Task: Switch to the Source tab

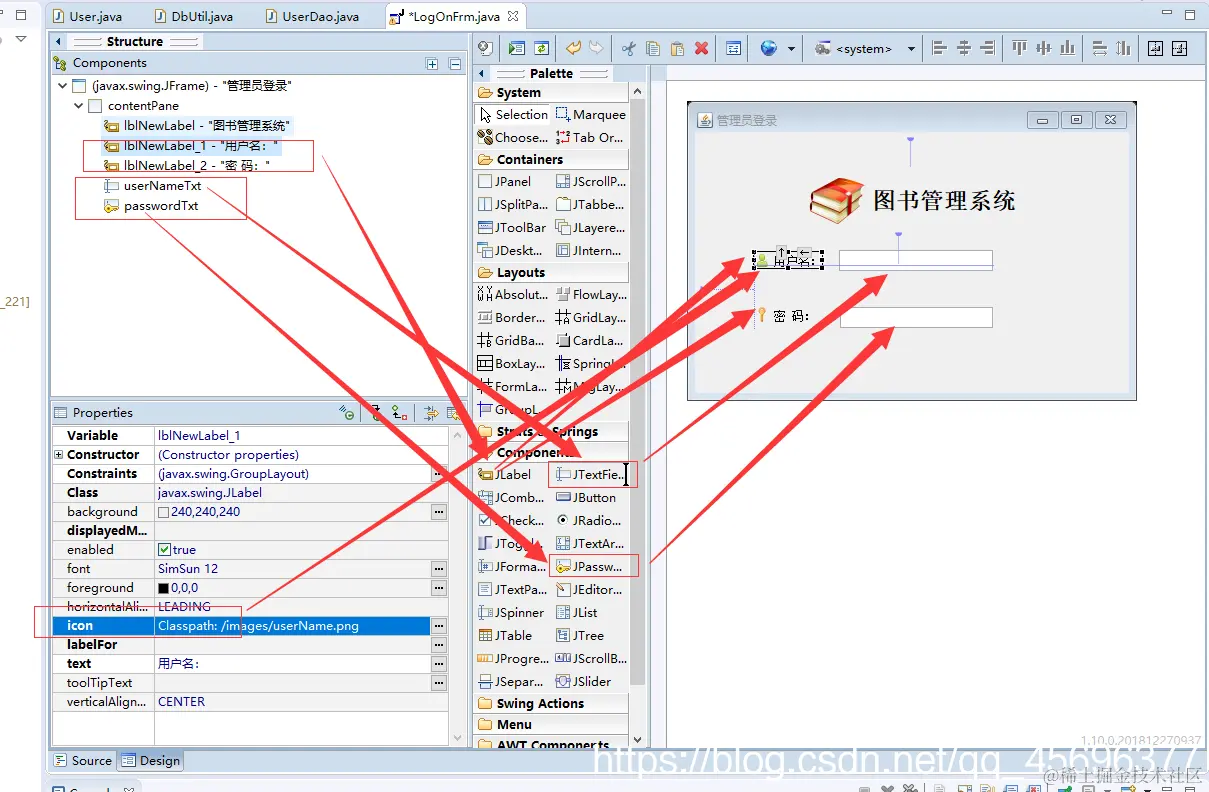Action: [83, 760]
